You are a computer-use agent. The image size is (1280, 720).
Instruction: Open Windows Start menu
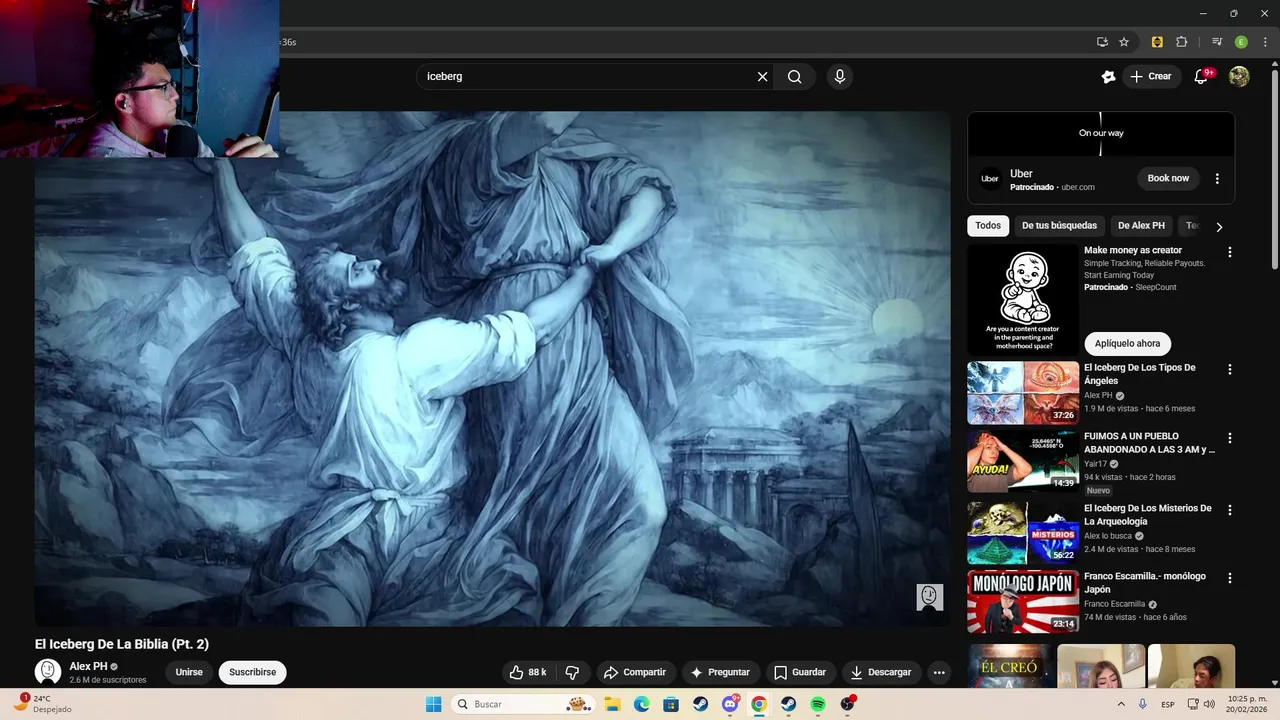pos(433,704)
